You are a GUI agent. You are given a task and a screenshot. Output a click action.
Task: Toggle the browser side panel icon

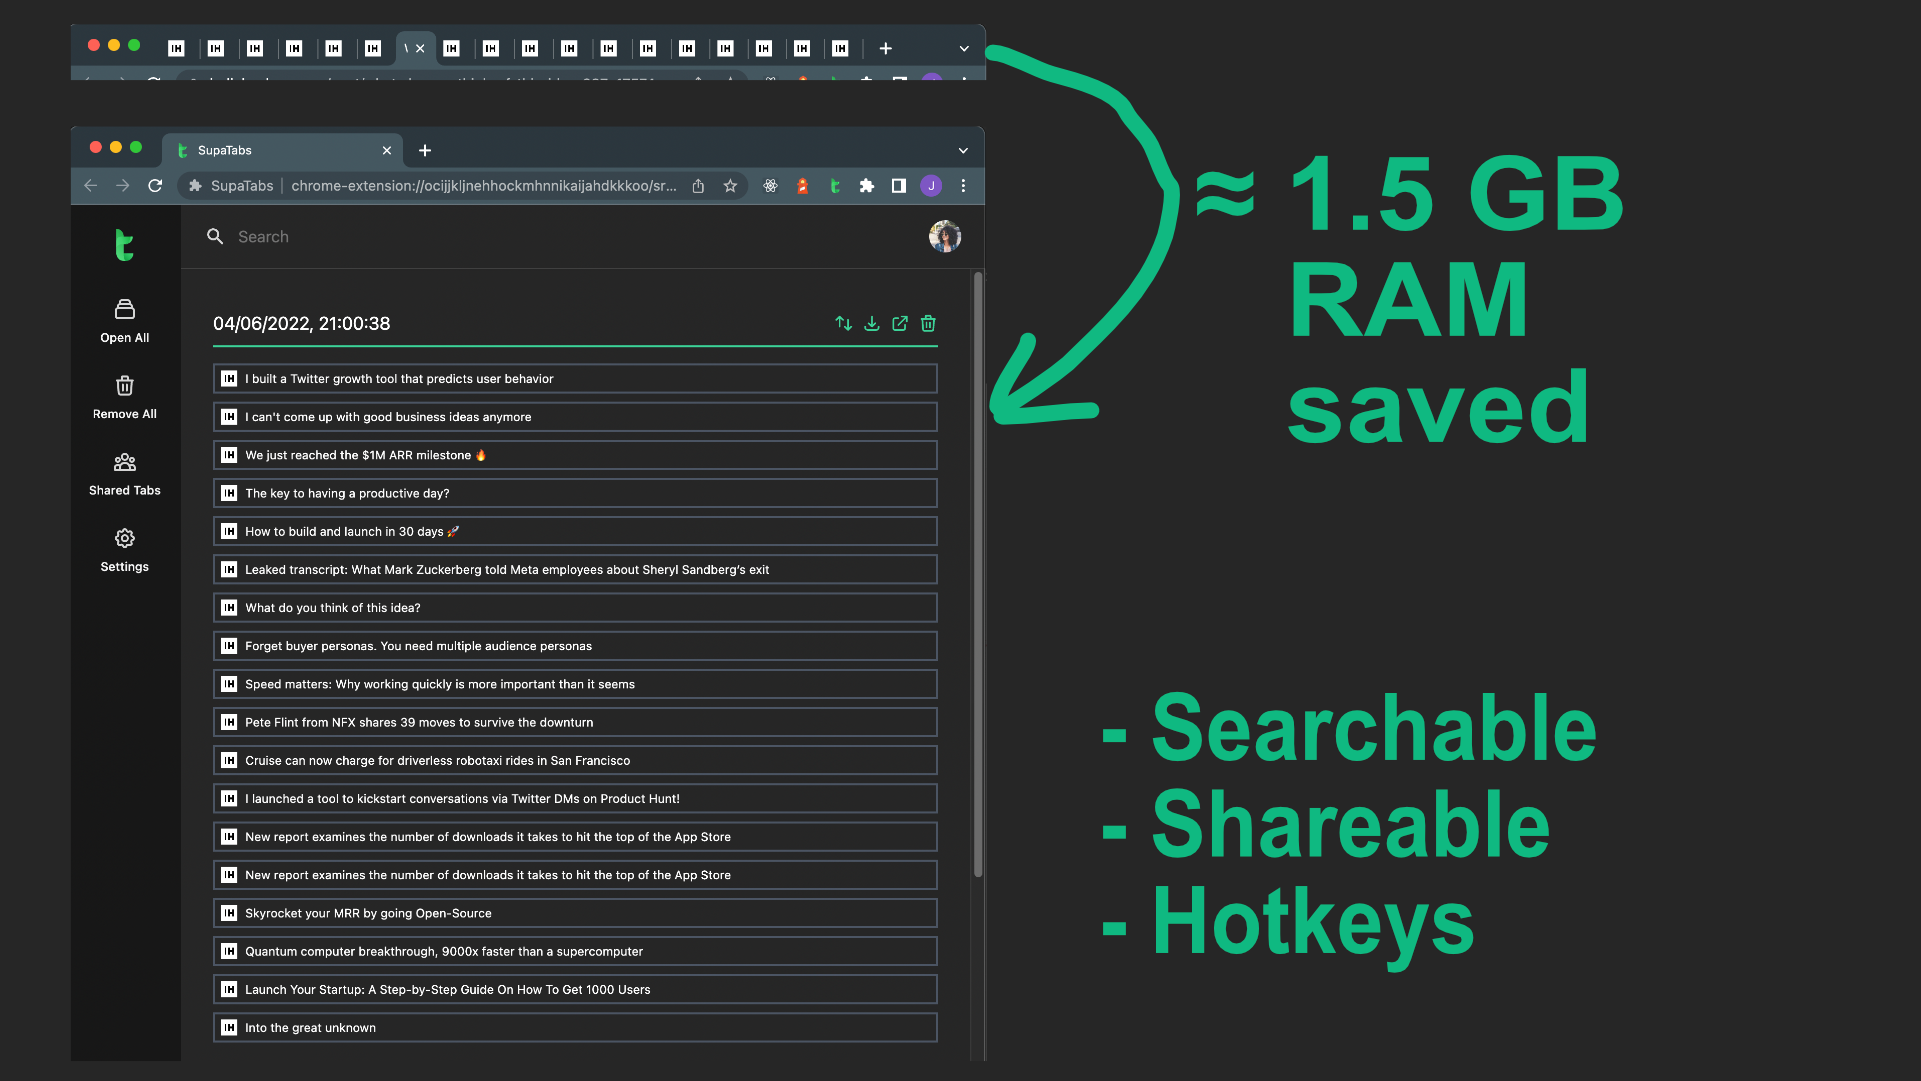tap(899, 185)
